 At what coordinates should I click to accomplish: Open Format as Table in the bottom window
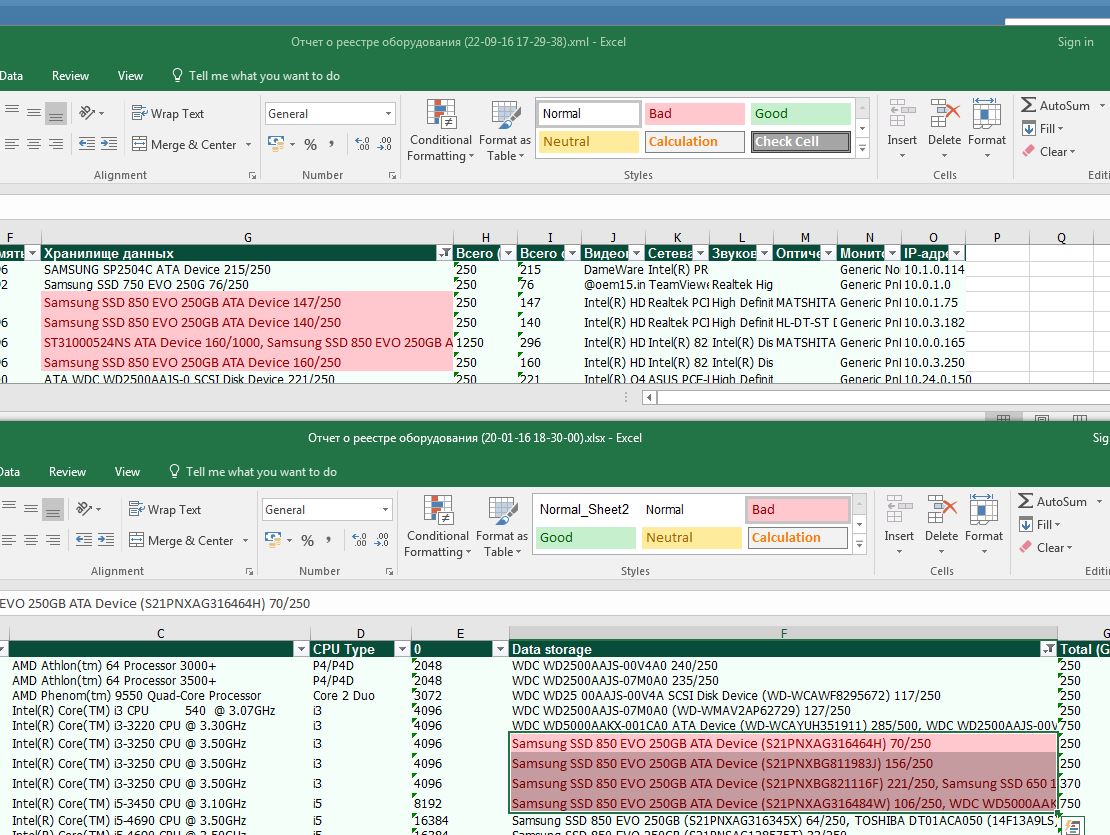(501, 526)
